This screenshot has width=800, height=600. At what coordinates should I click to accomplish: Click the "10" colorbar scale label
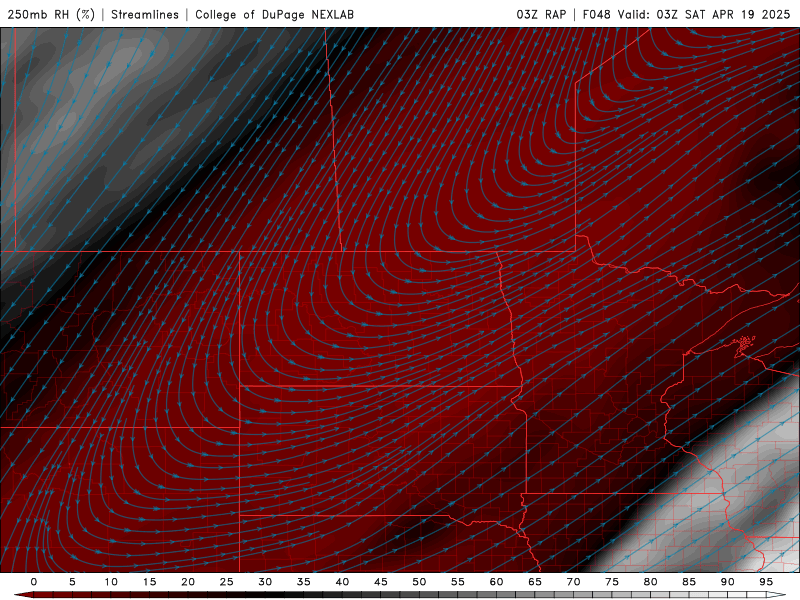pyautogui.click(x=111, y=582)
